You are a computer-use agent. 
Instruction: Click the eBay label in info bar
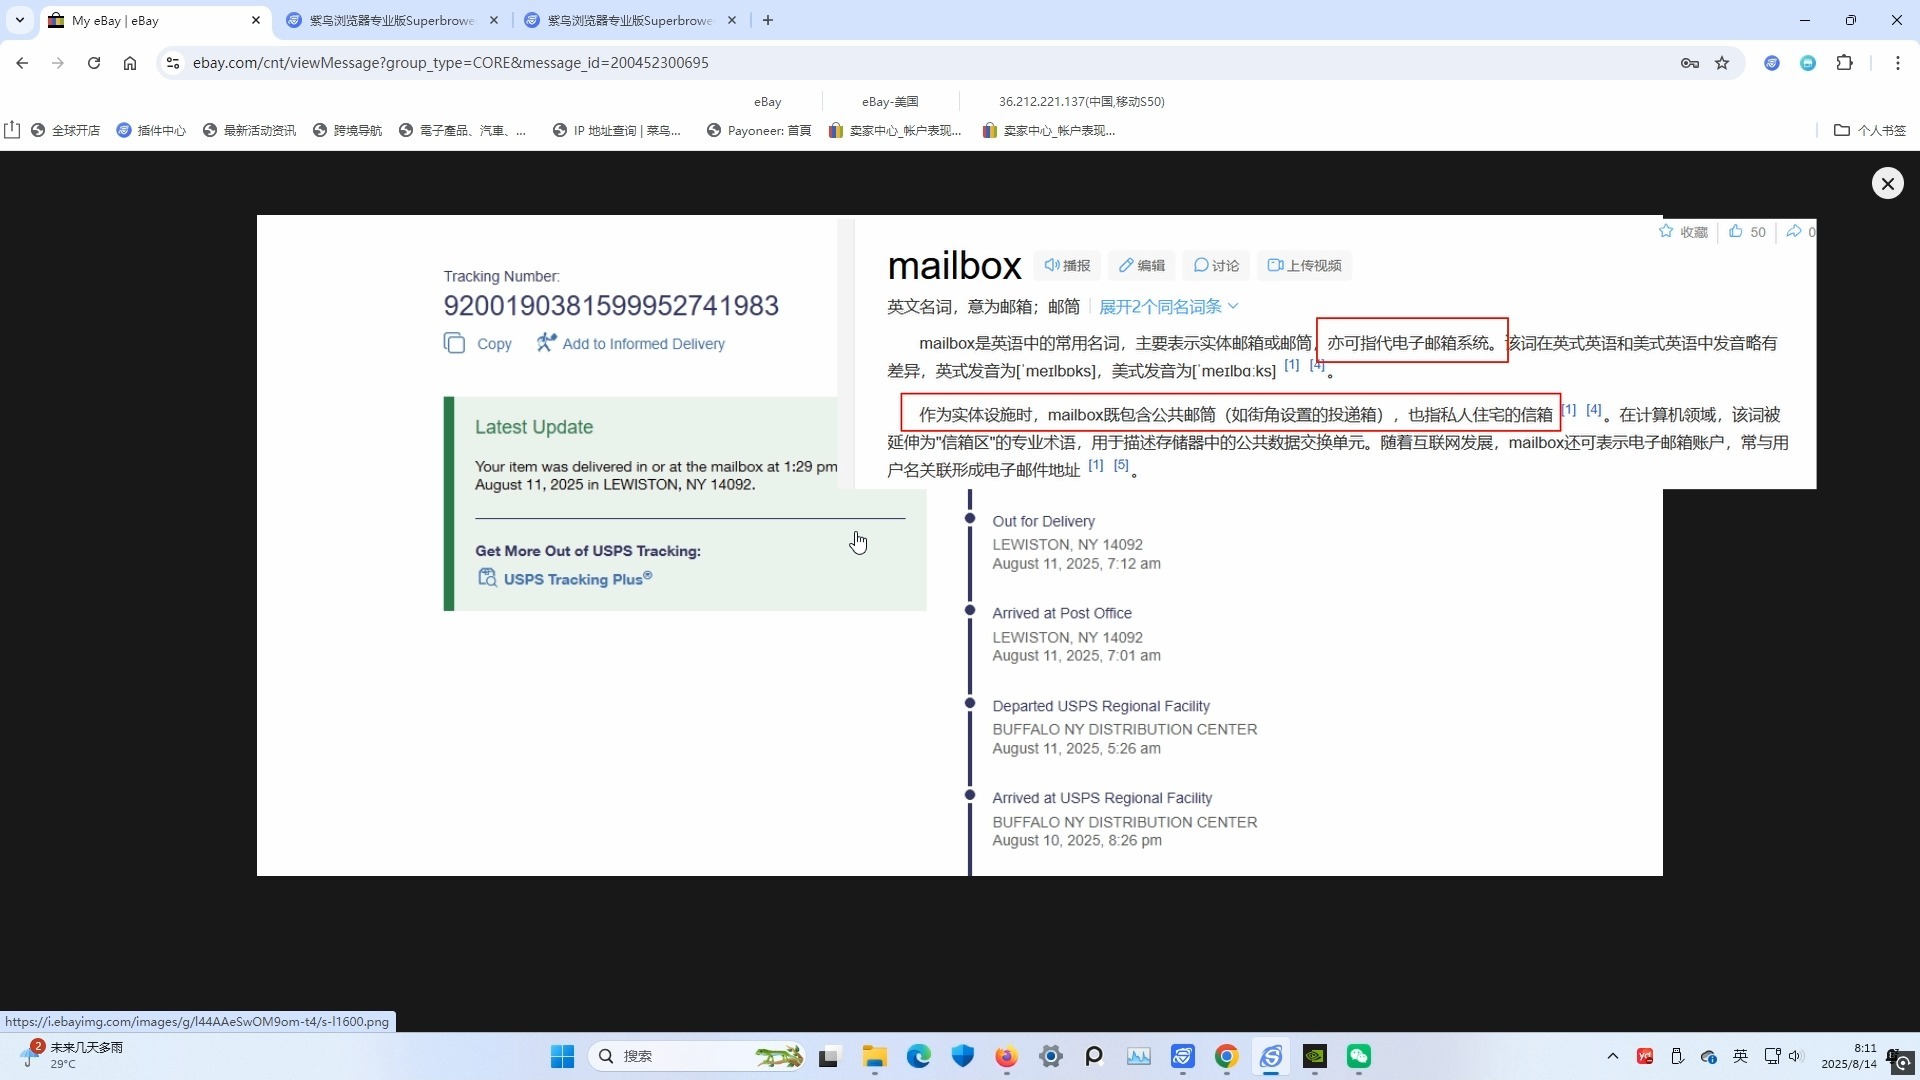pyautogui.click(x=767, y=101)
